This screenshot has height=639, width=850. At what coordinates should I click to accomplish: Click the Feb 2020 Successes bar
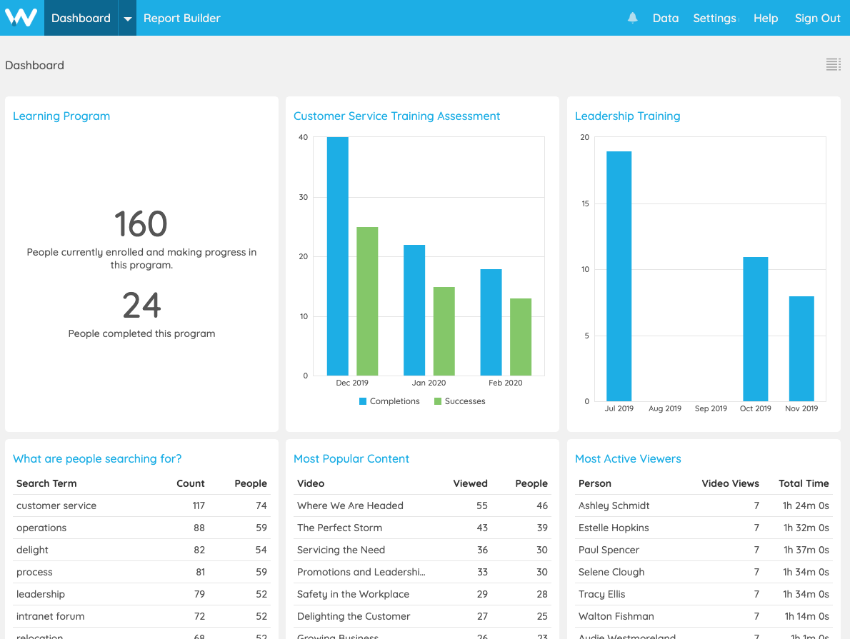pos(520,337)
